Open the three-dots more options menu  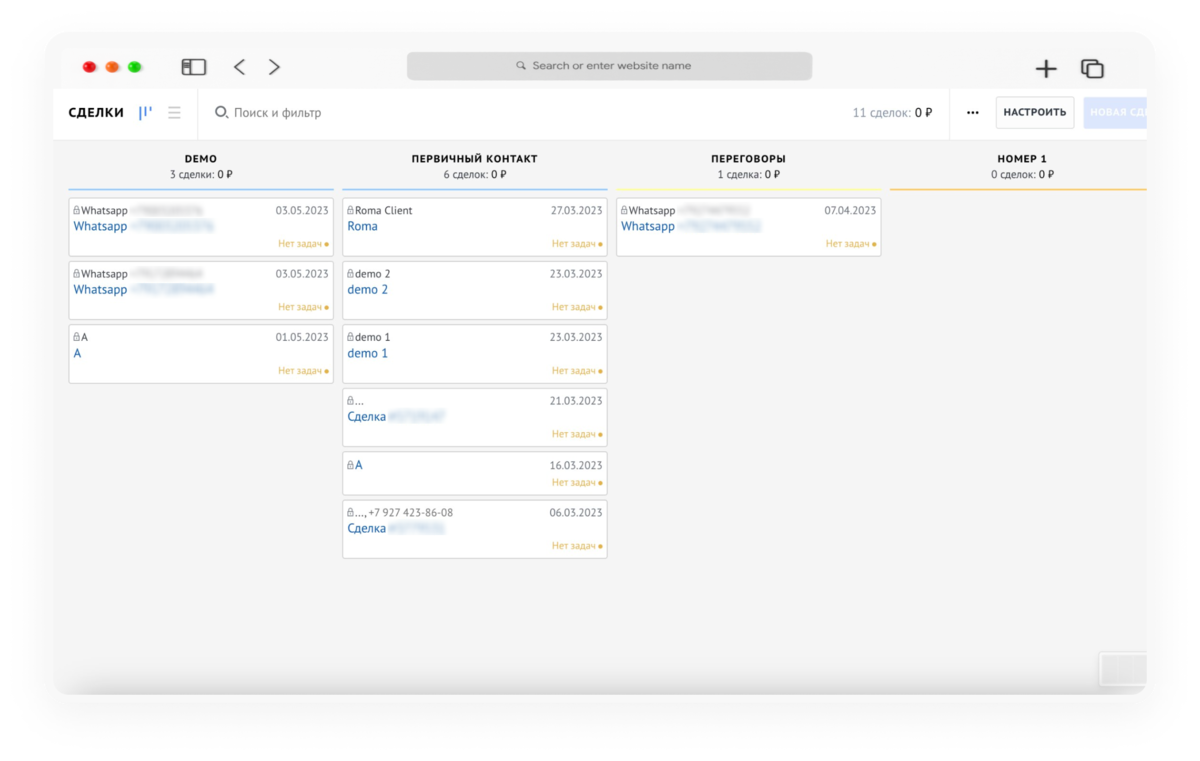973,113
